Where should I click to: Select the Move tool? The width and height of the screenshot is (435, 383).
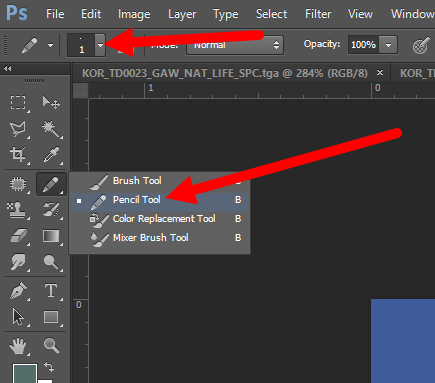pyautogui.click(x=51, y=103)
